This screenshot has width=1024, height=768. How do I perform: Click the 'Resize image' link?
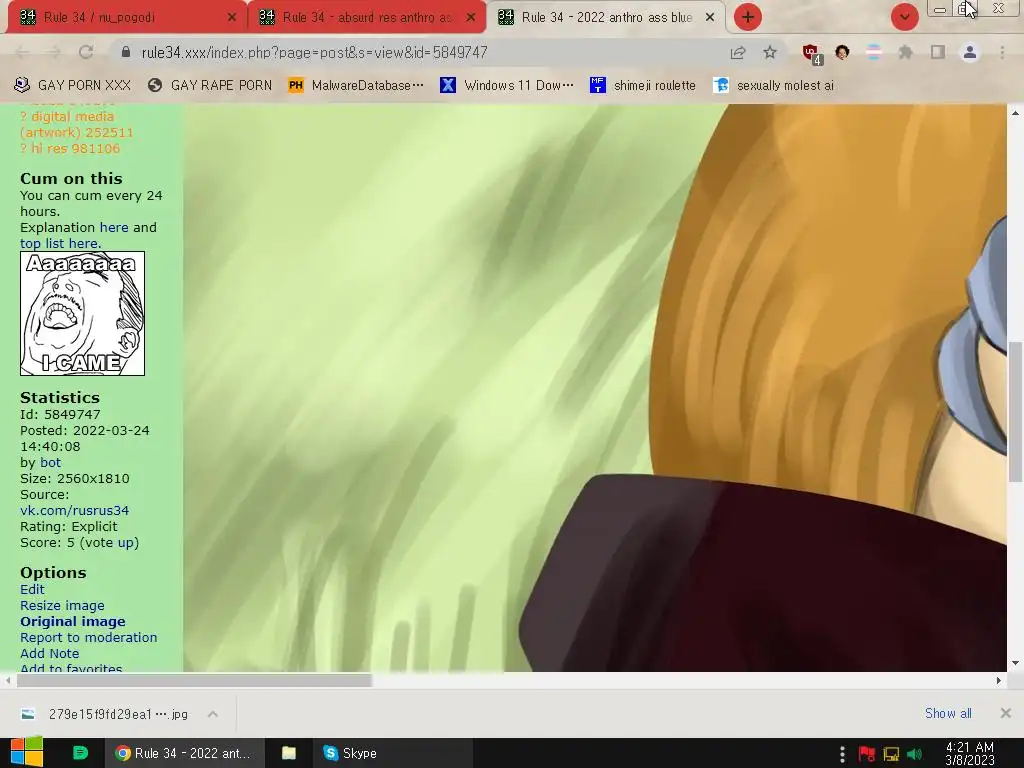62,605
